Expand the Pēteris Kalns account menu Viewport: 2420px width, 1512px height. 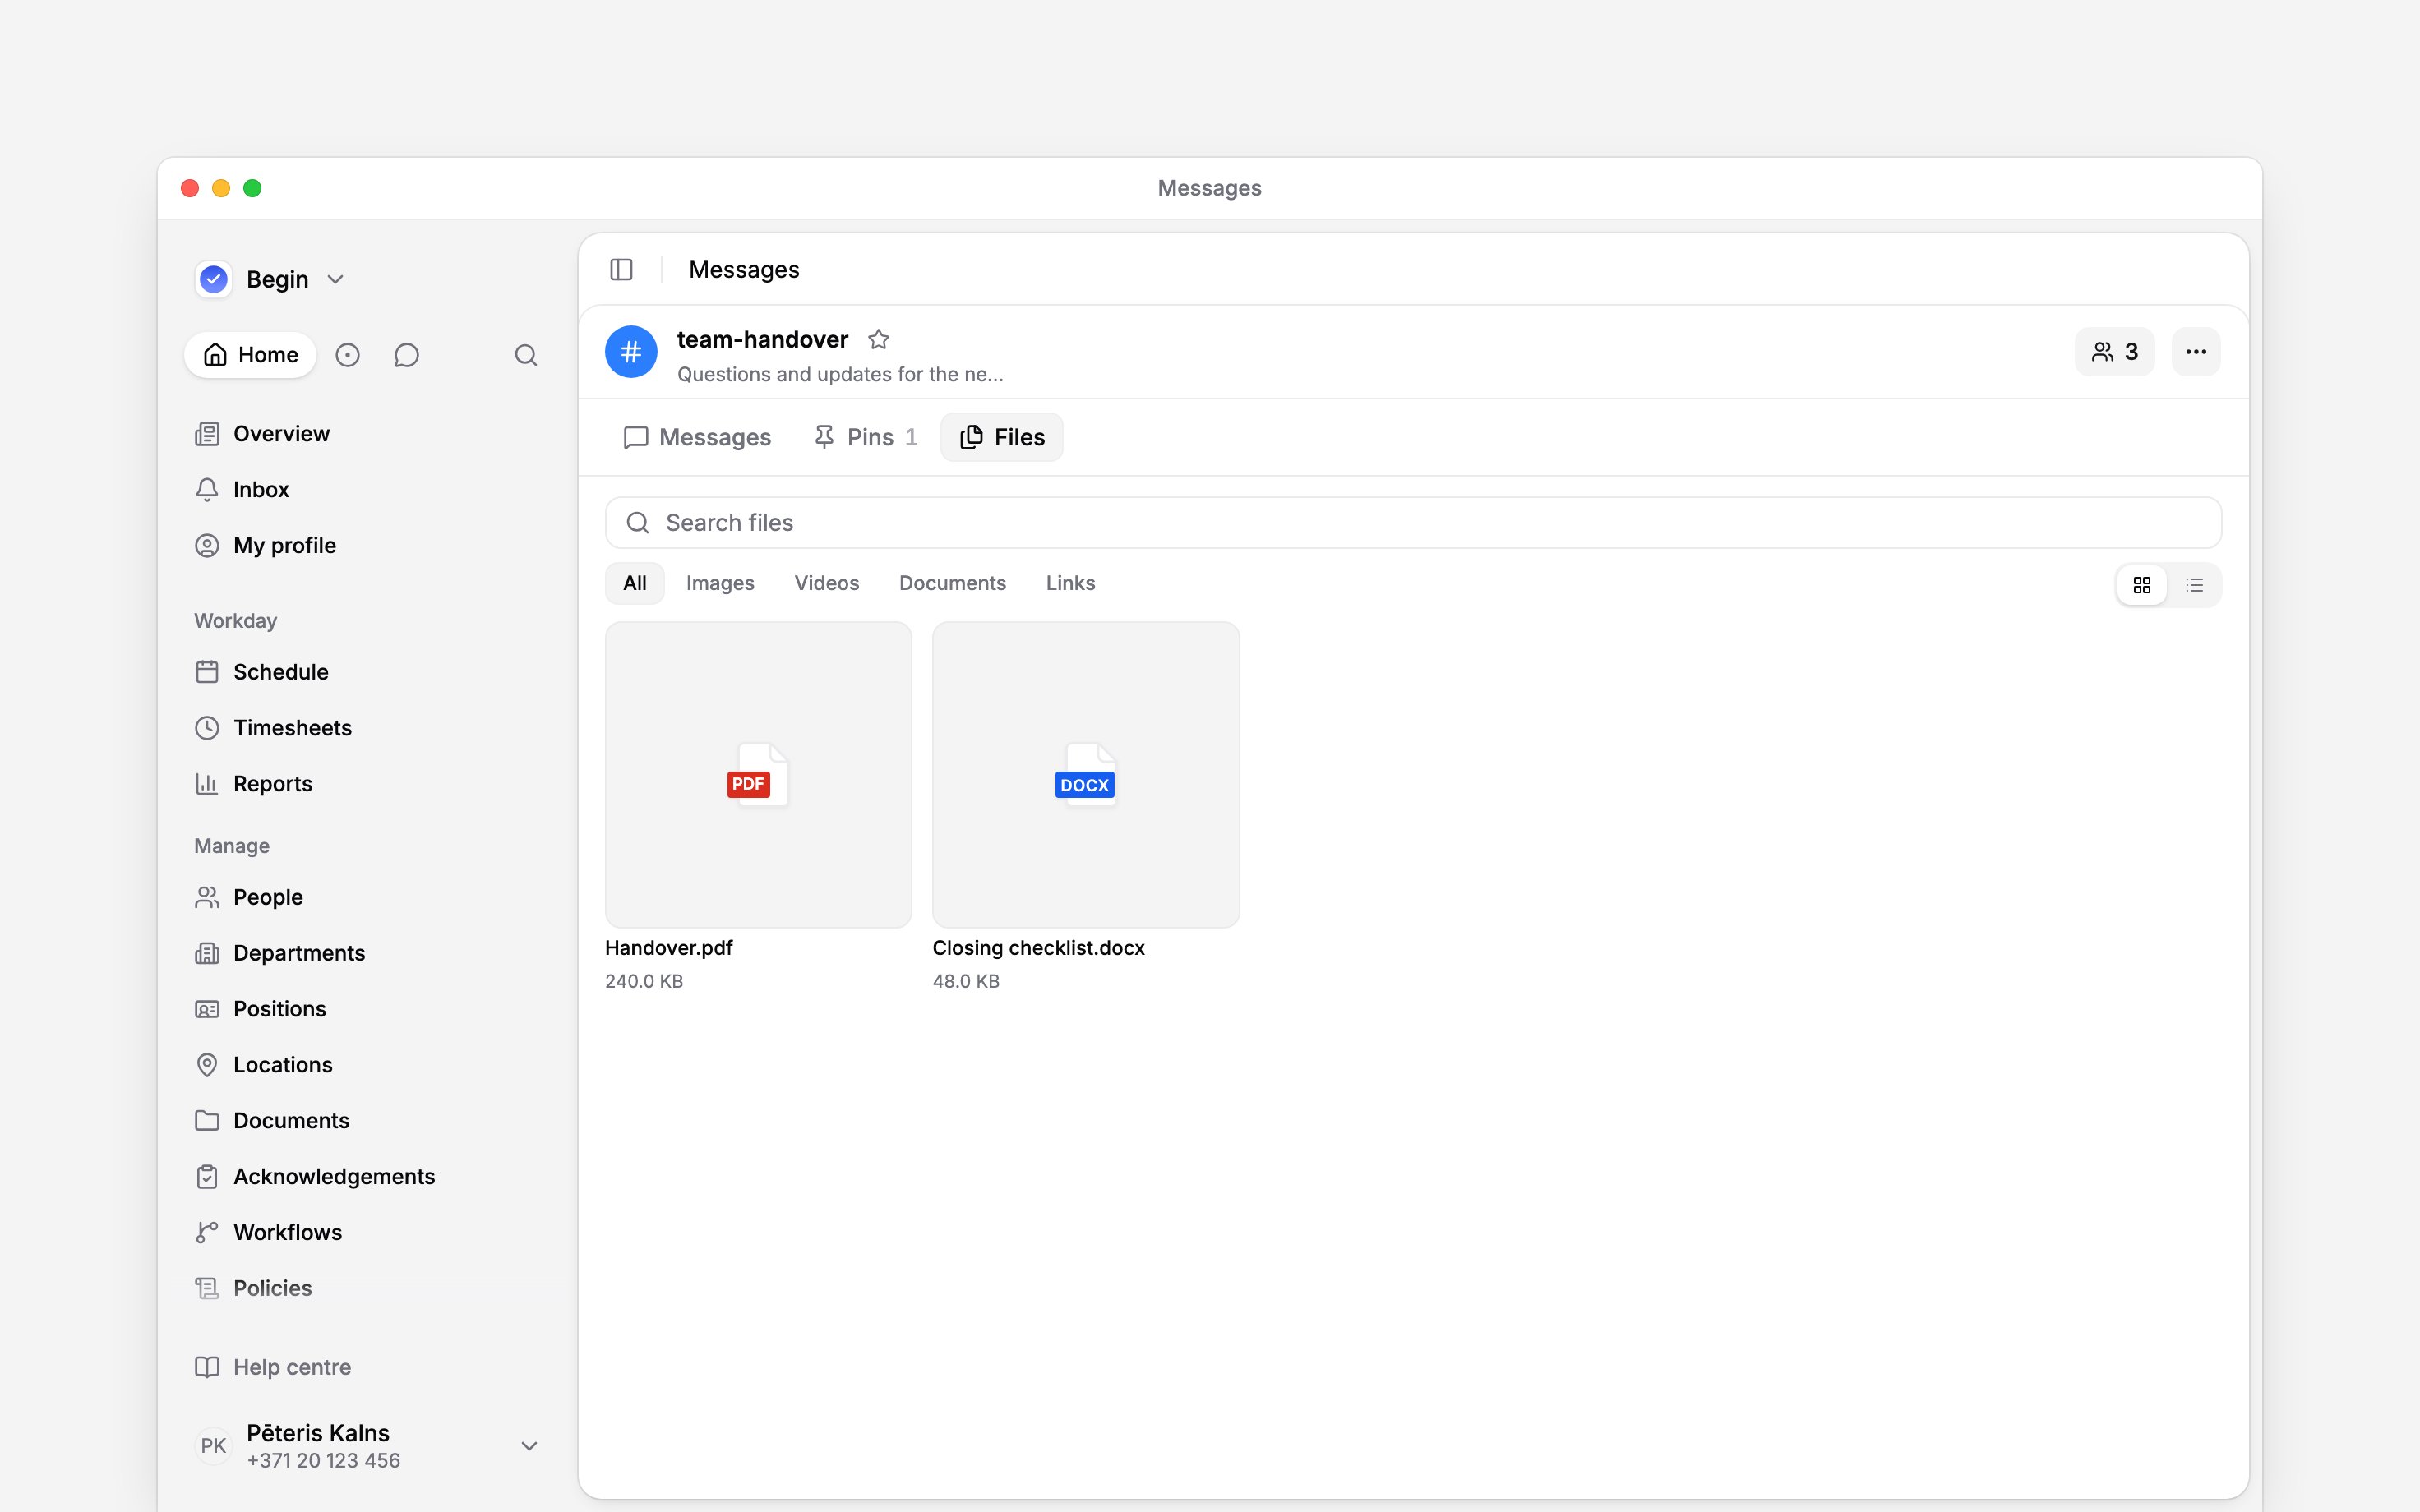[367, 1446]
